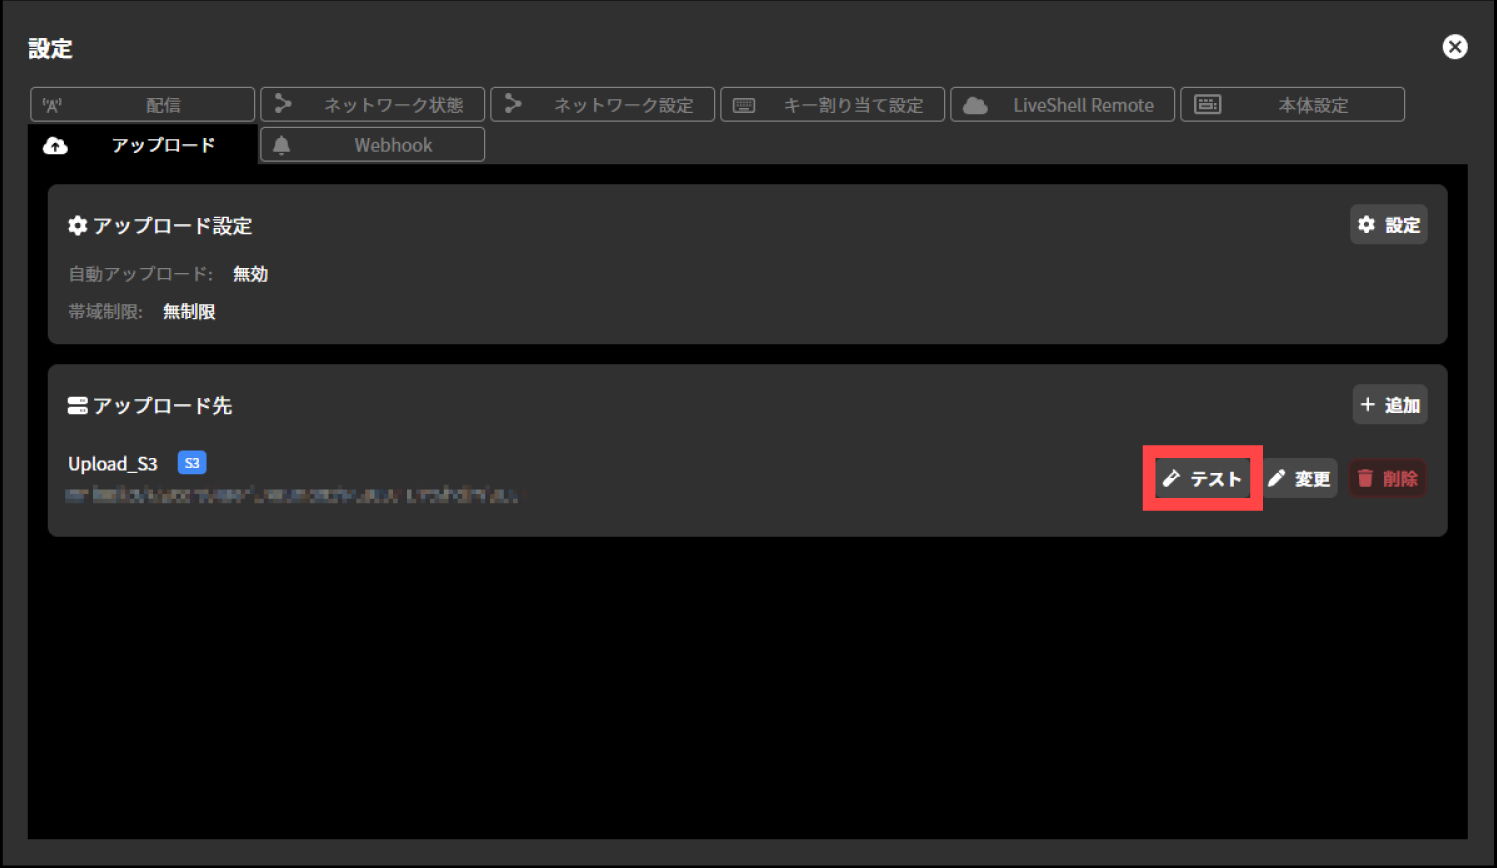Select the アップロード tab
Image resolution: width=1497 pixels, height=868 pixels.
143,145
